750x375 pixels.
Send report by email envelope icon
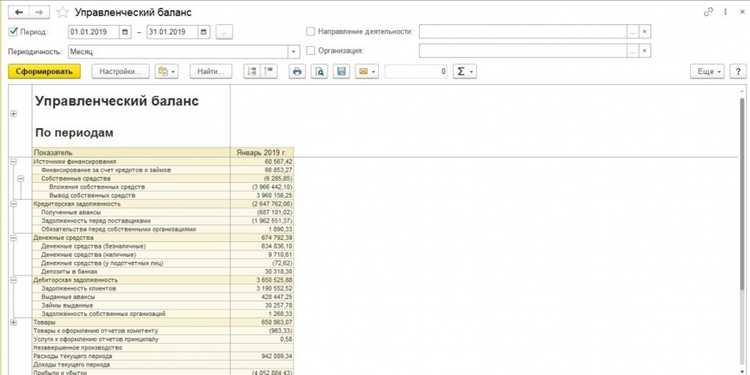click(x=367, y=71)
